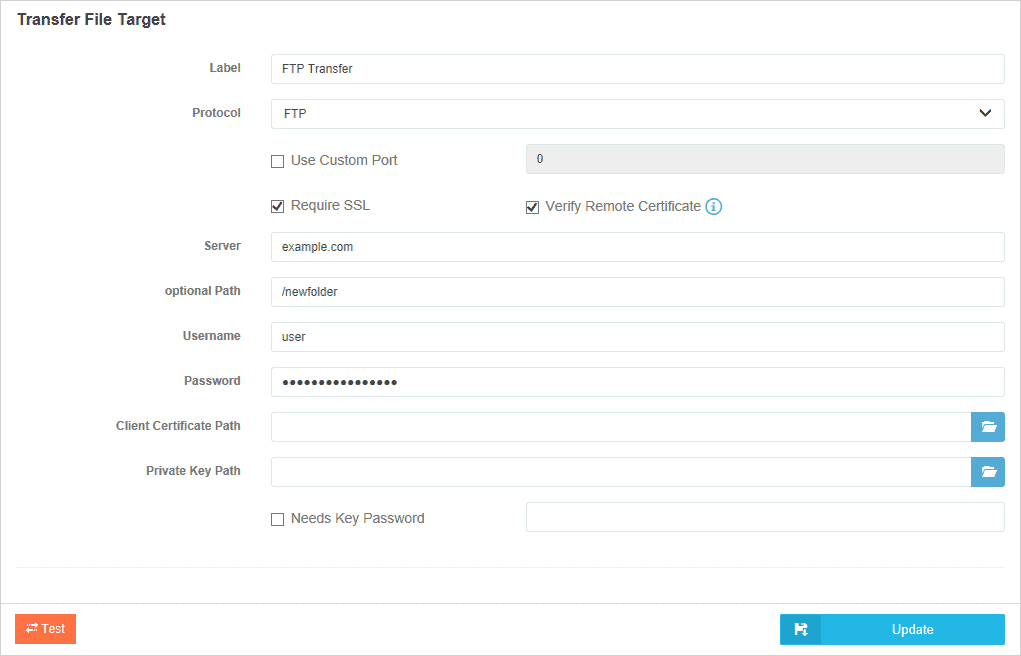1021x656 pixels.
Task: Click the empty key password input field
Action: click(764, 517)
